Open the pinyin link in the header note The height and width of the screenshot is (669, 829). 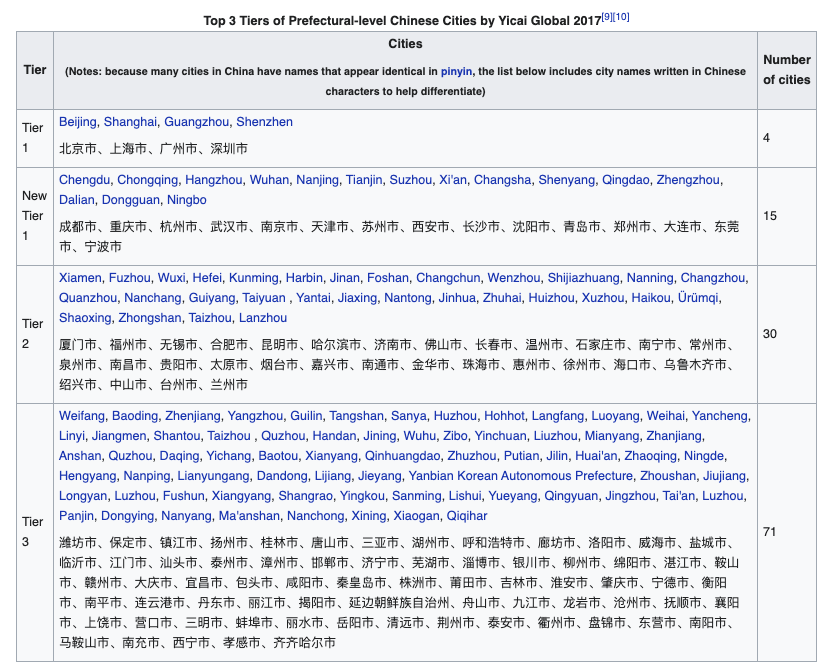point(456,72)
